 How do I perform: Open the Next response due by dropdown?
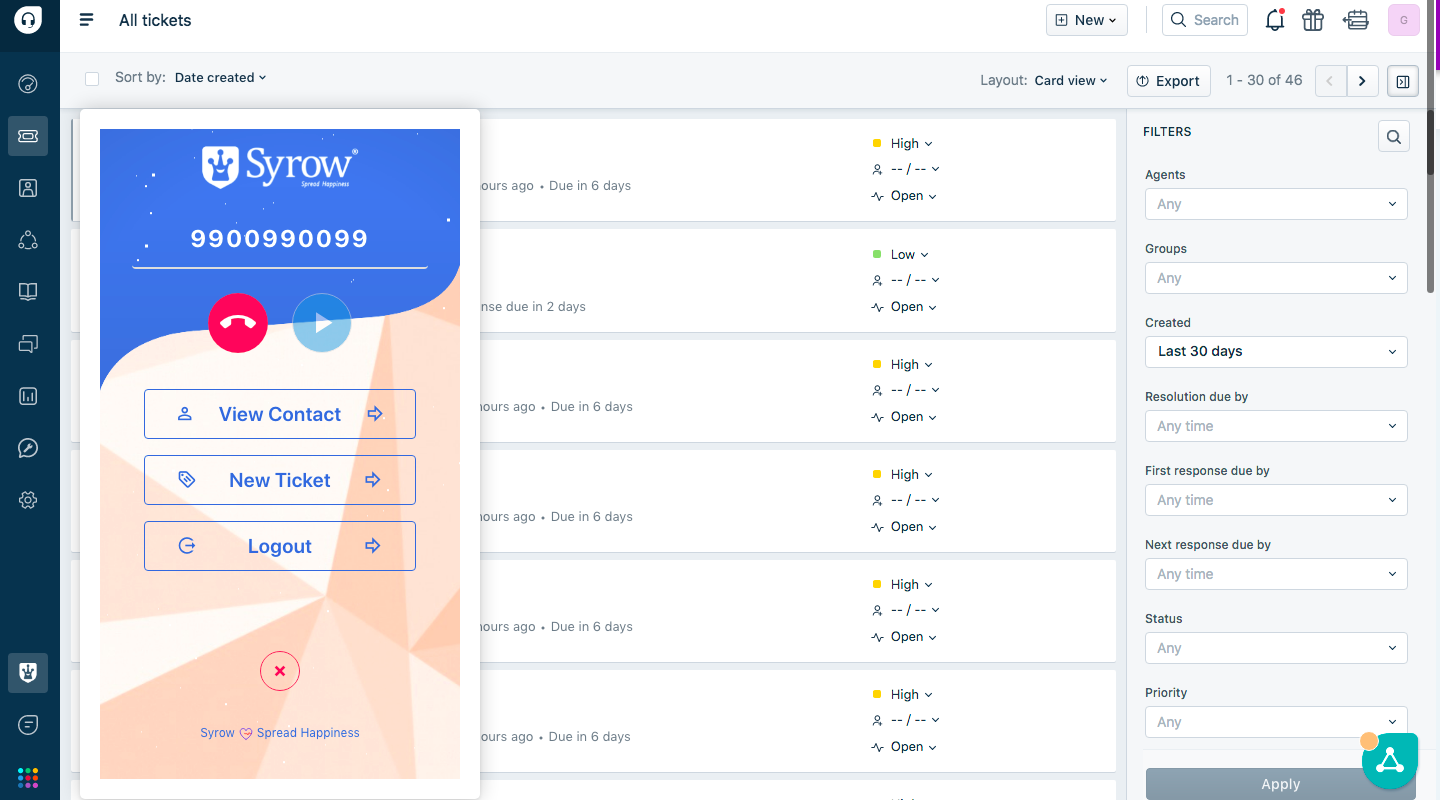tap(1276, 574)
